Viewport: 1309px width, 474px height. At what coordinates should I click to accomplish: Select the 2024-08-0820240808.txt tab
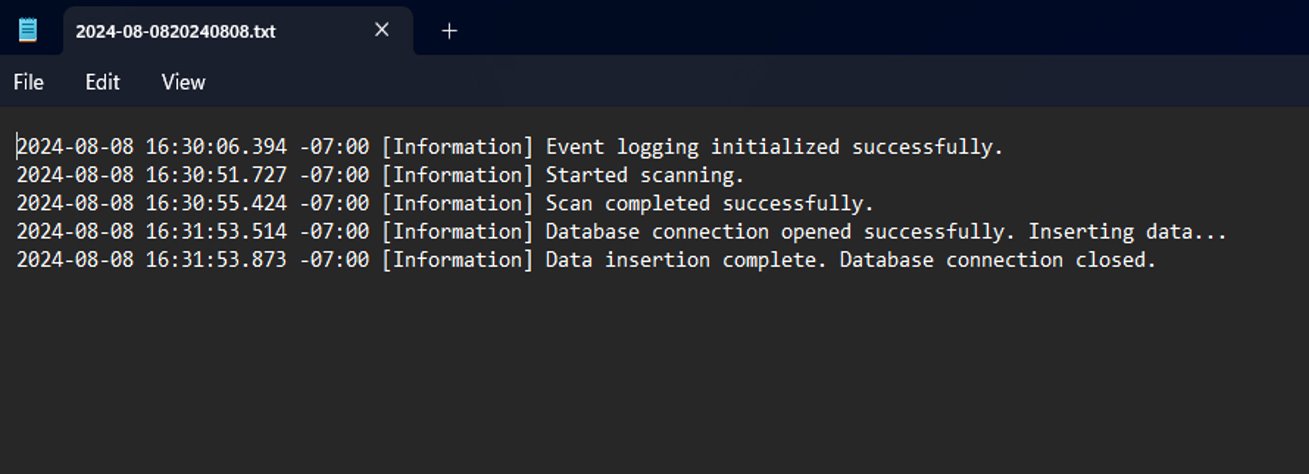175,31
